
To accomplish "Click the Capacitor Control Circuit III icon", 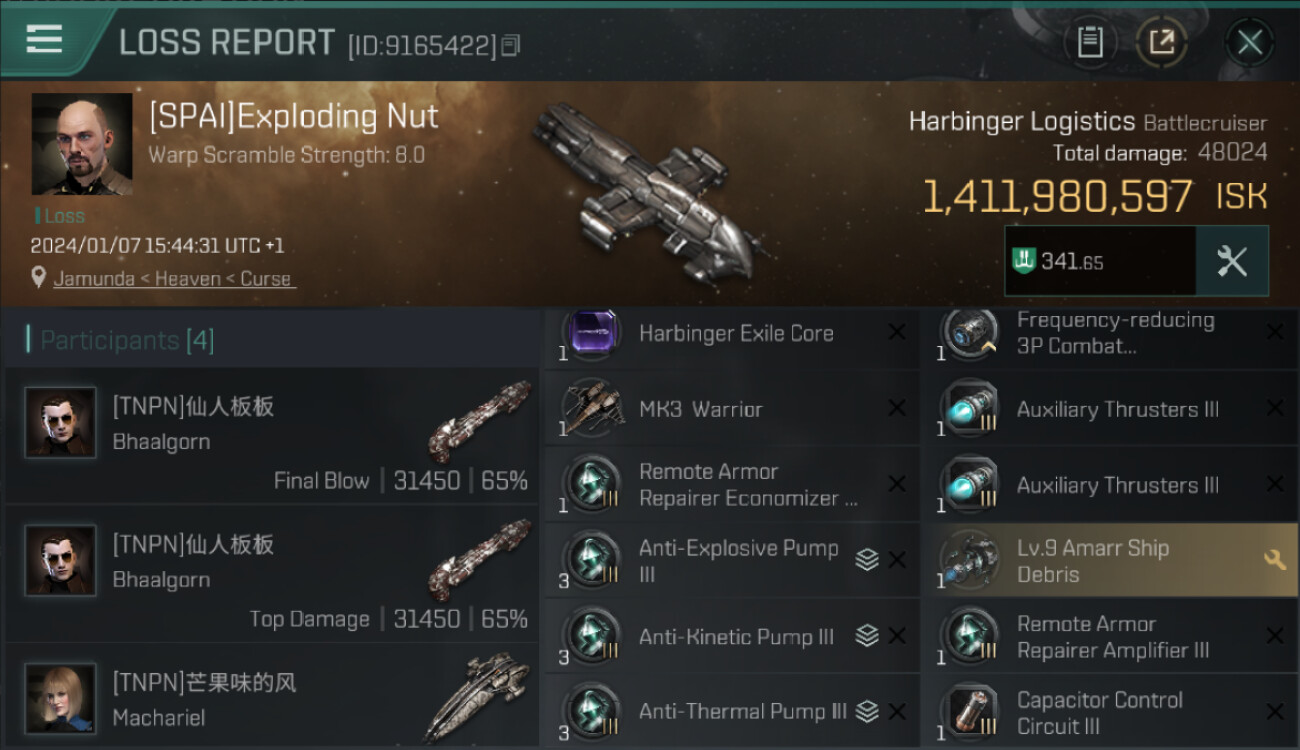I will click(968, 712).
